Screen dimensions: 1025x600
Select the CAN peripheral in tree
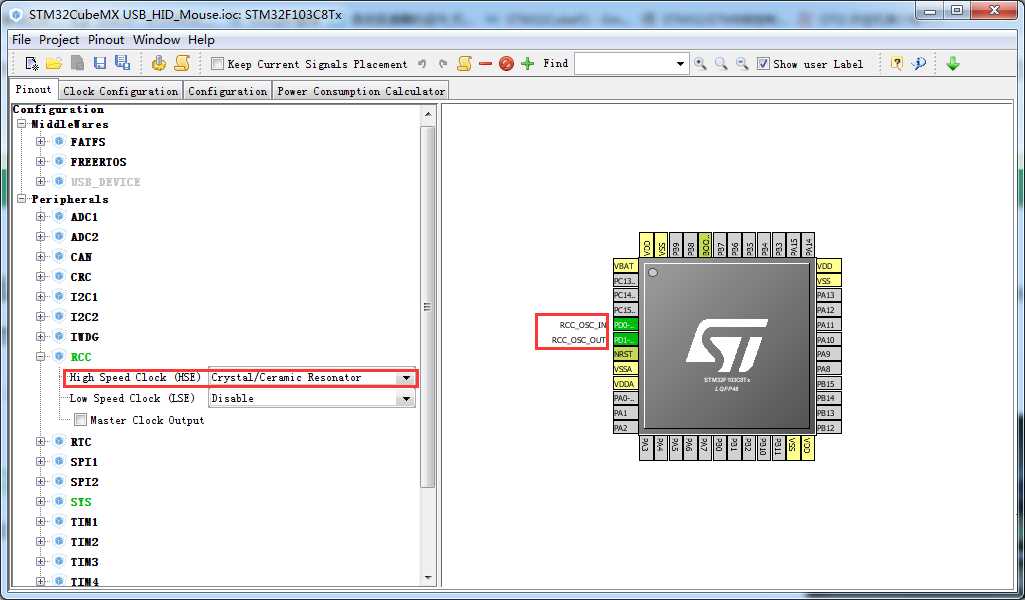81,257
